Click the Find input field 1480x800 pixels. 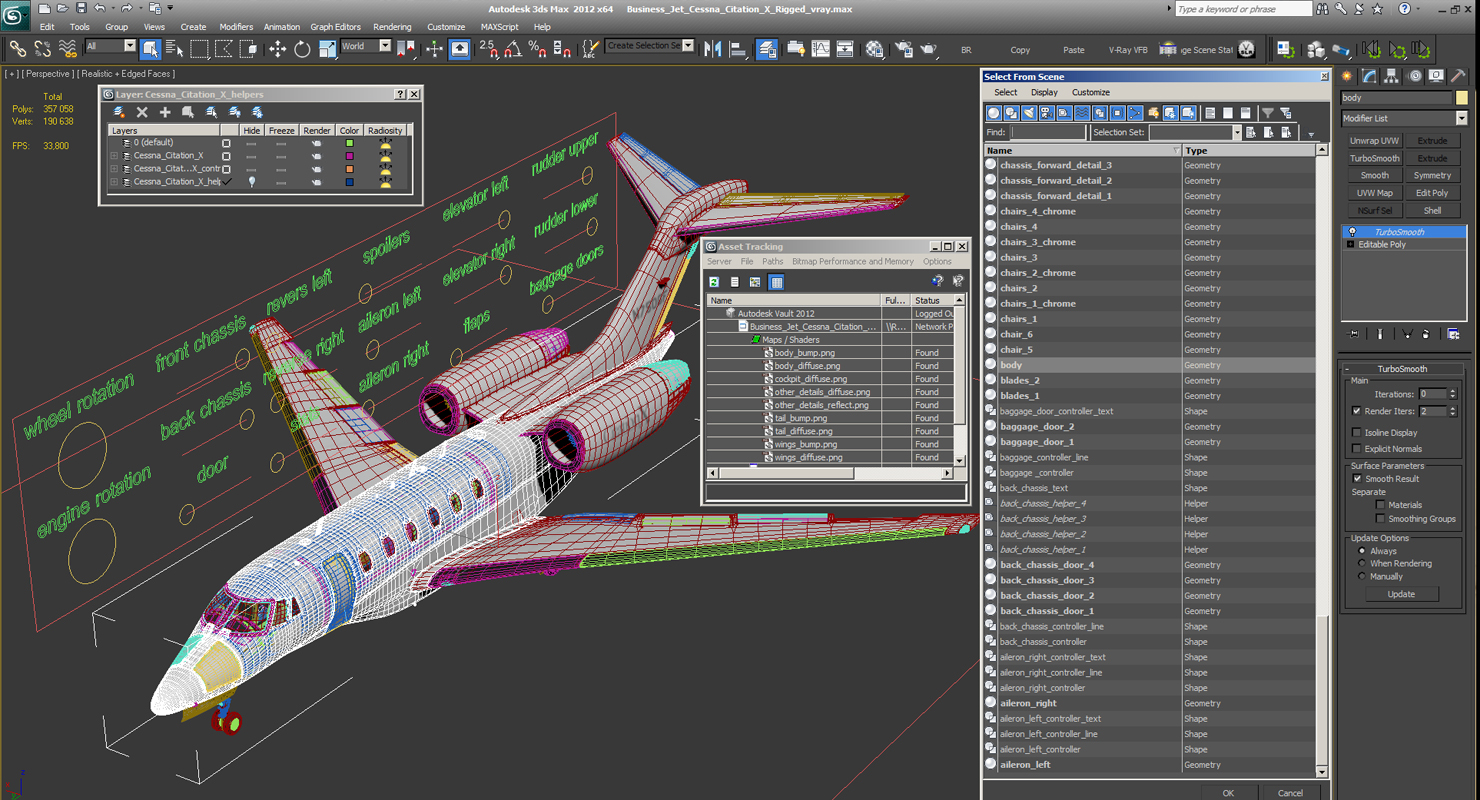click(1047, 132)
